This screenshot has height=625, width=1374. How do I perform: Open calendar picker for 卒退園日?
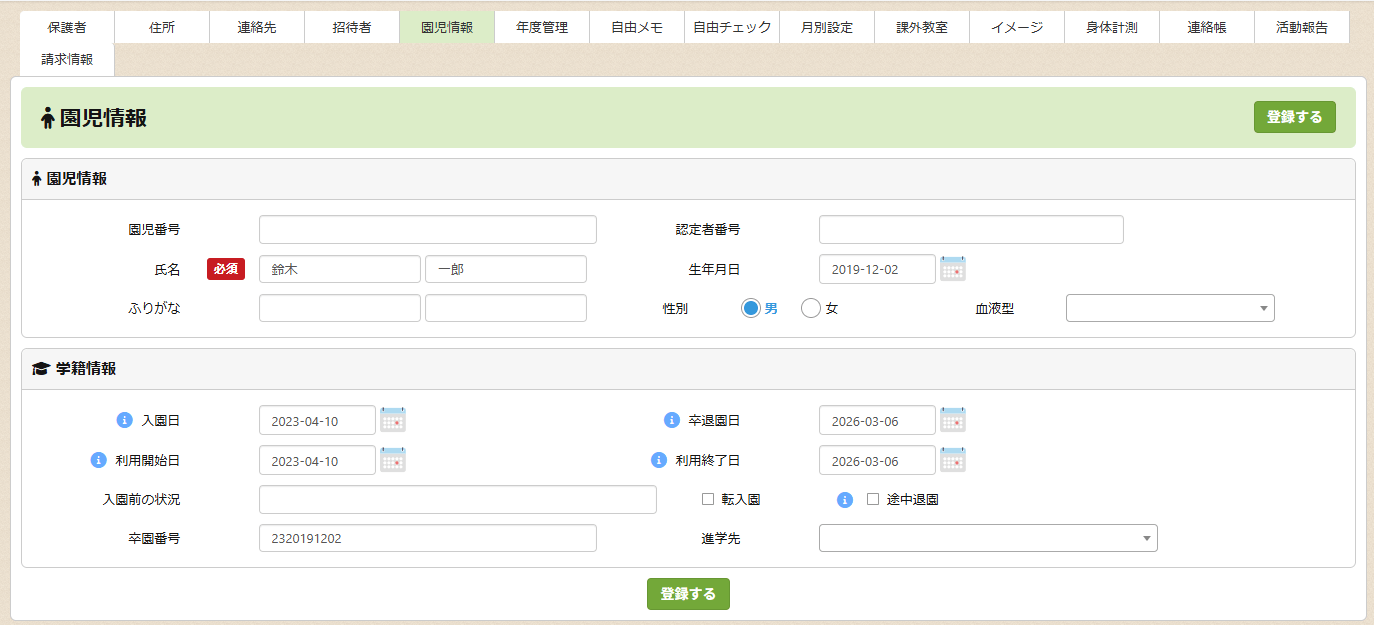[x=952, y=420]
